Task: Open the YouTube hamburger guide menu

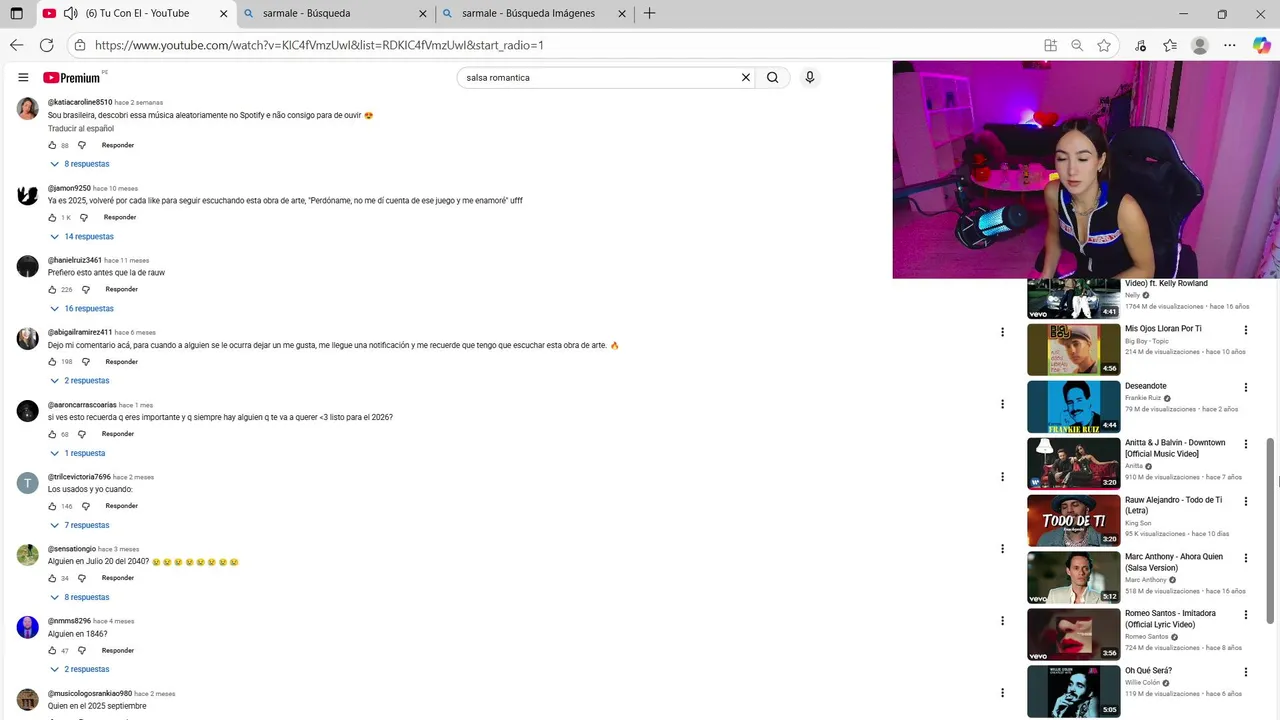Action: (x=23, y=78)
